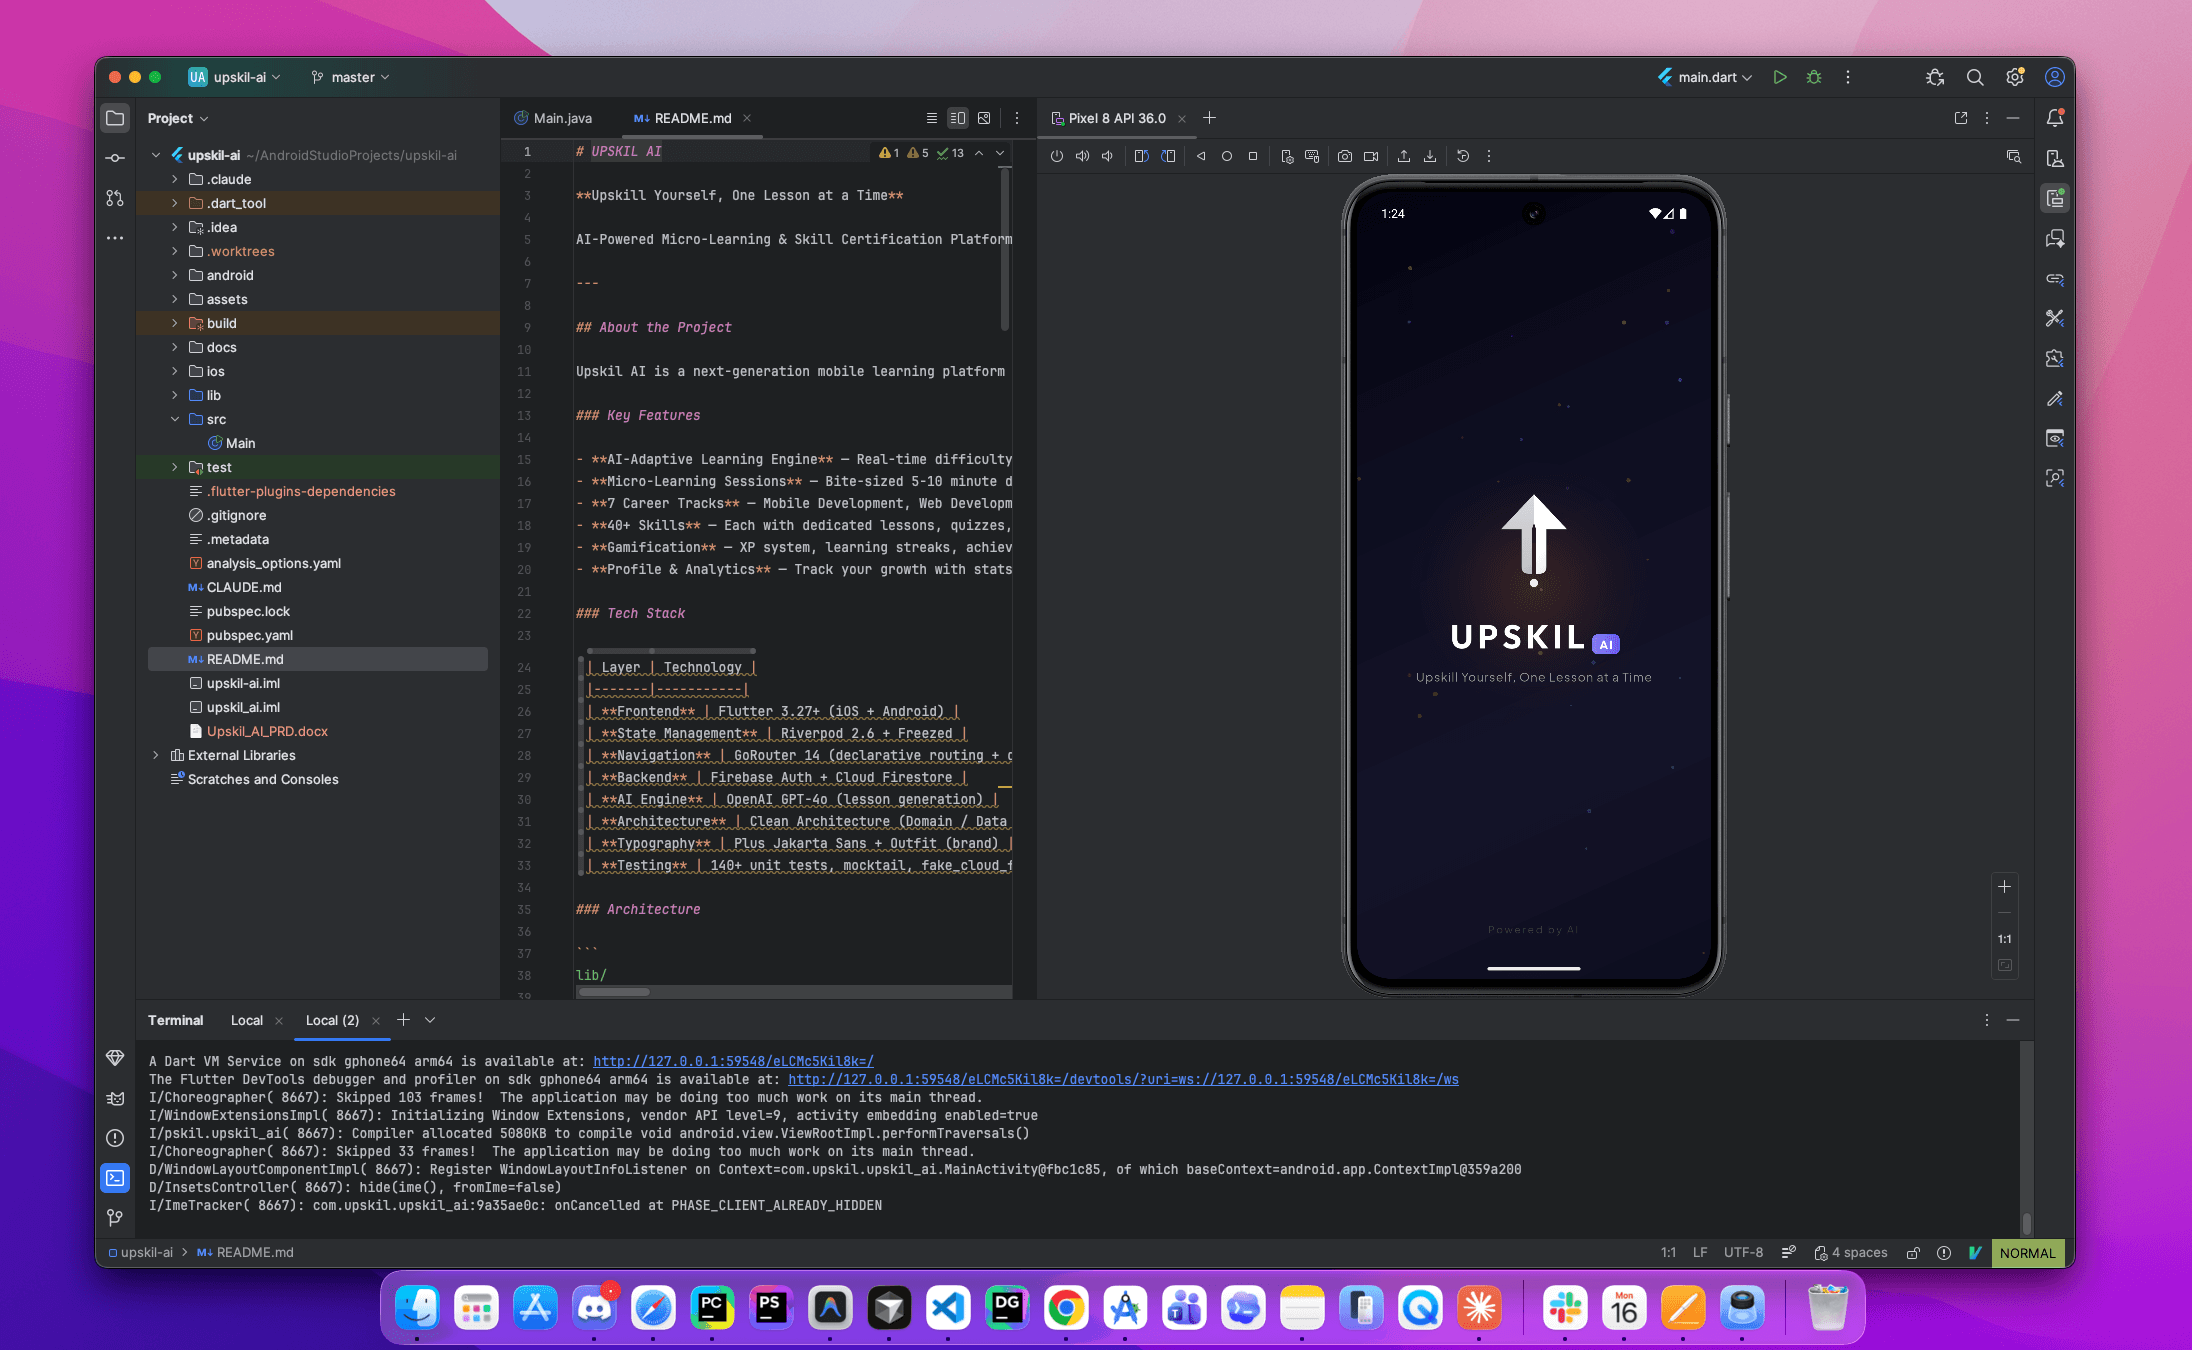
Task: Toggle the editor and preview split view
Action: [x=957, y=118]
